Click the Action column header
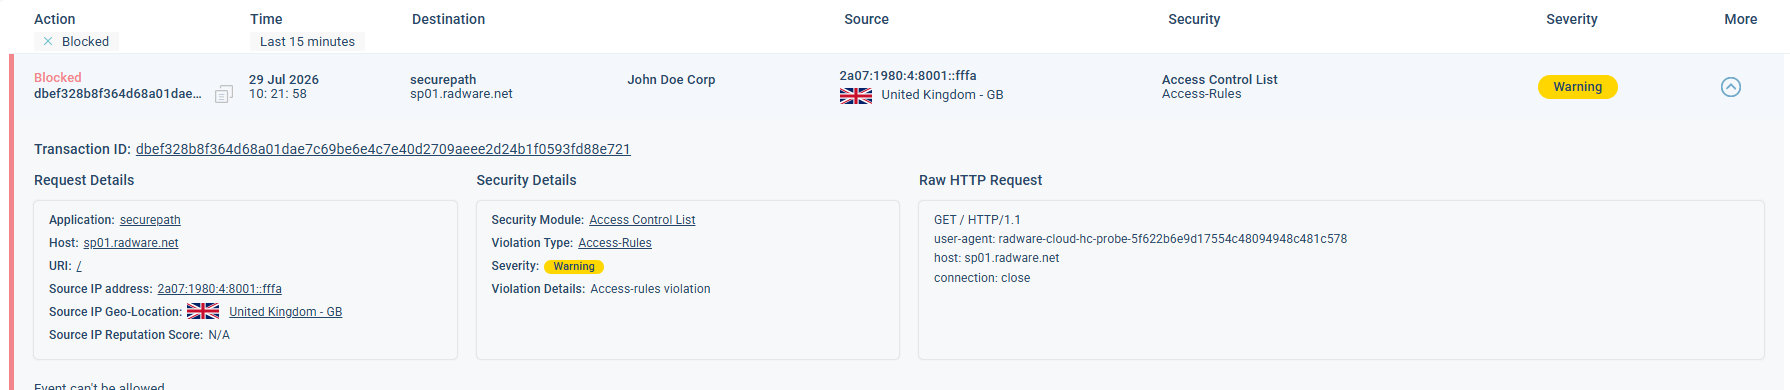Viewport: 1790px width, 390px height. click(54, 19)
